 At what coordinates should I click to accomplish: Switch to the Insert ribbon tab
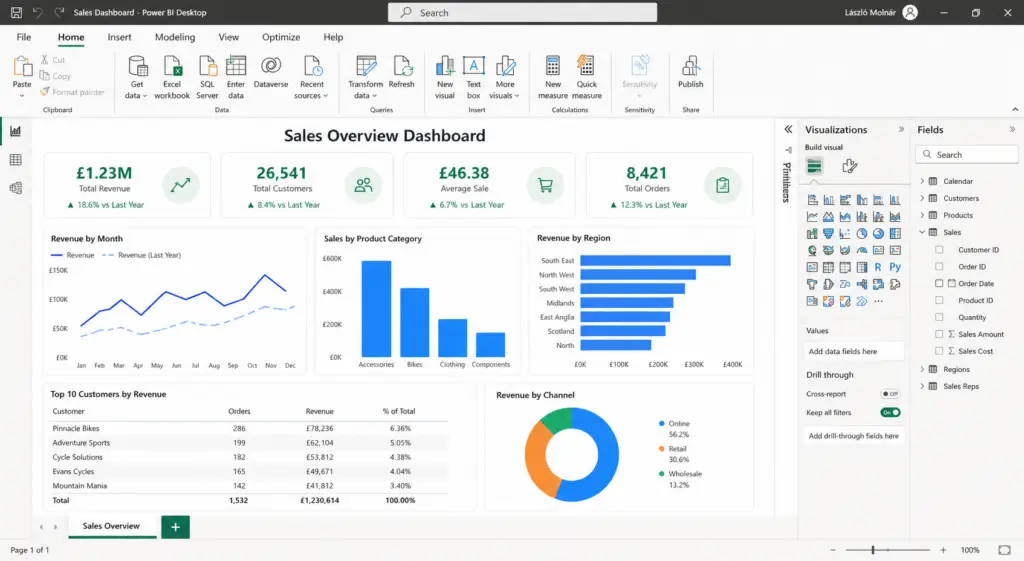click(120, 37)
